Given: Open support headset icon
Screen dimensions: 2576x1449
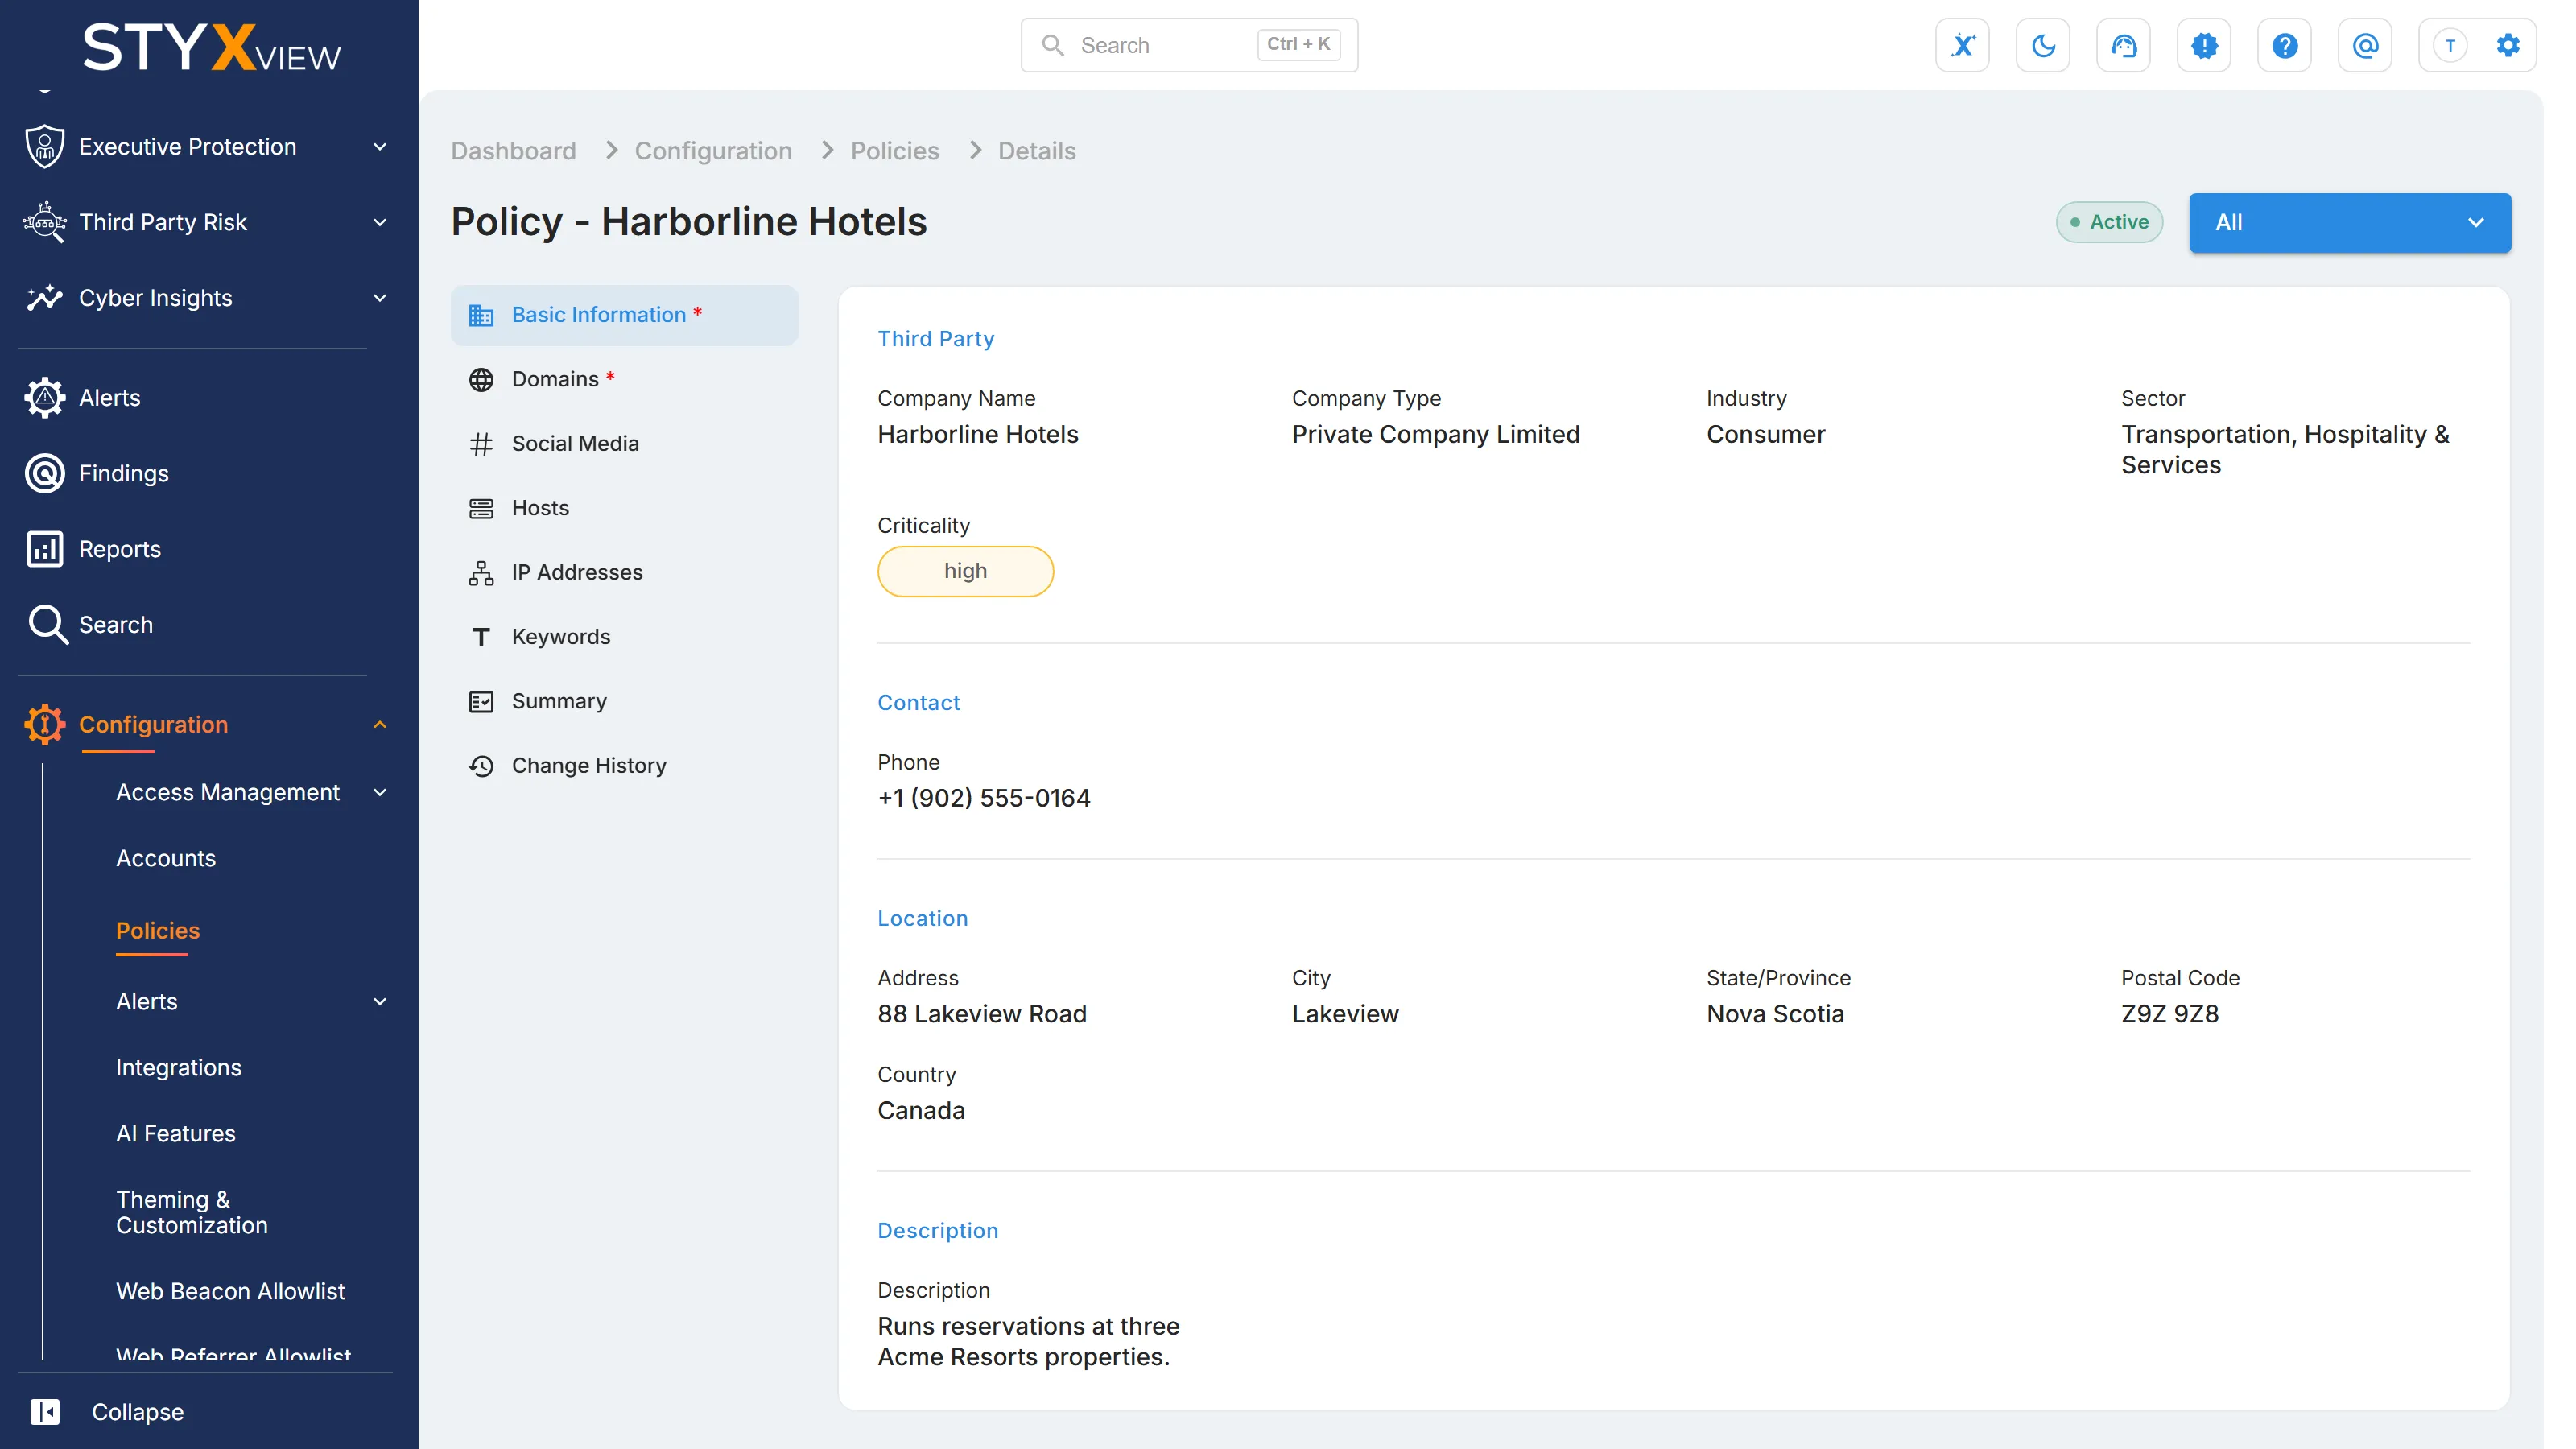Looking at the screenshot, I should [2123, 45].
